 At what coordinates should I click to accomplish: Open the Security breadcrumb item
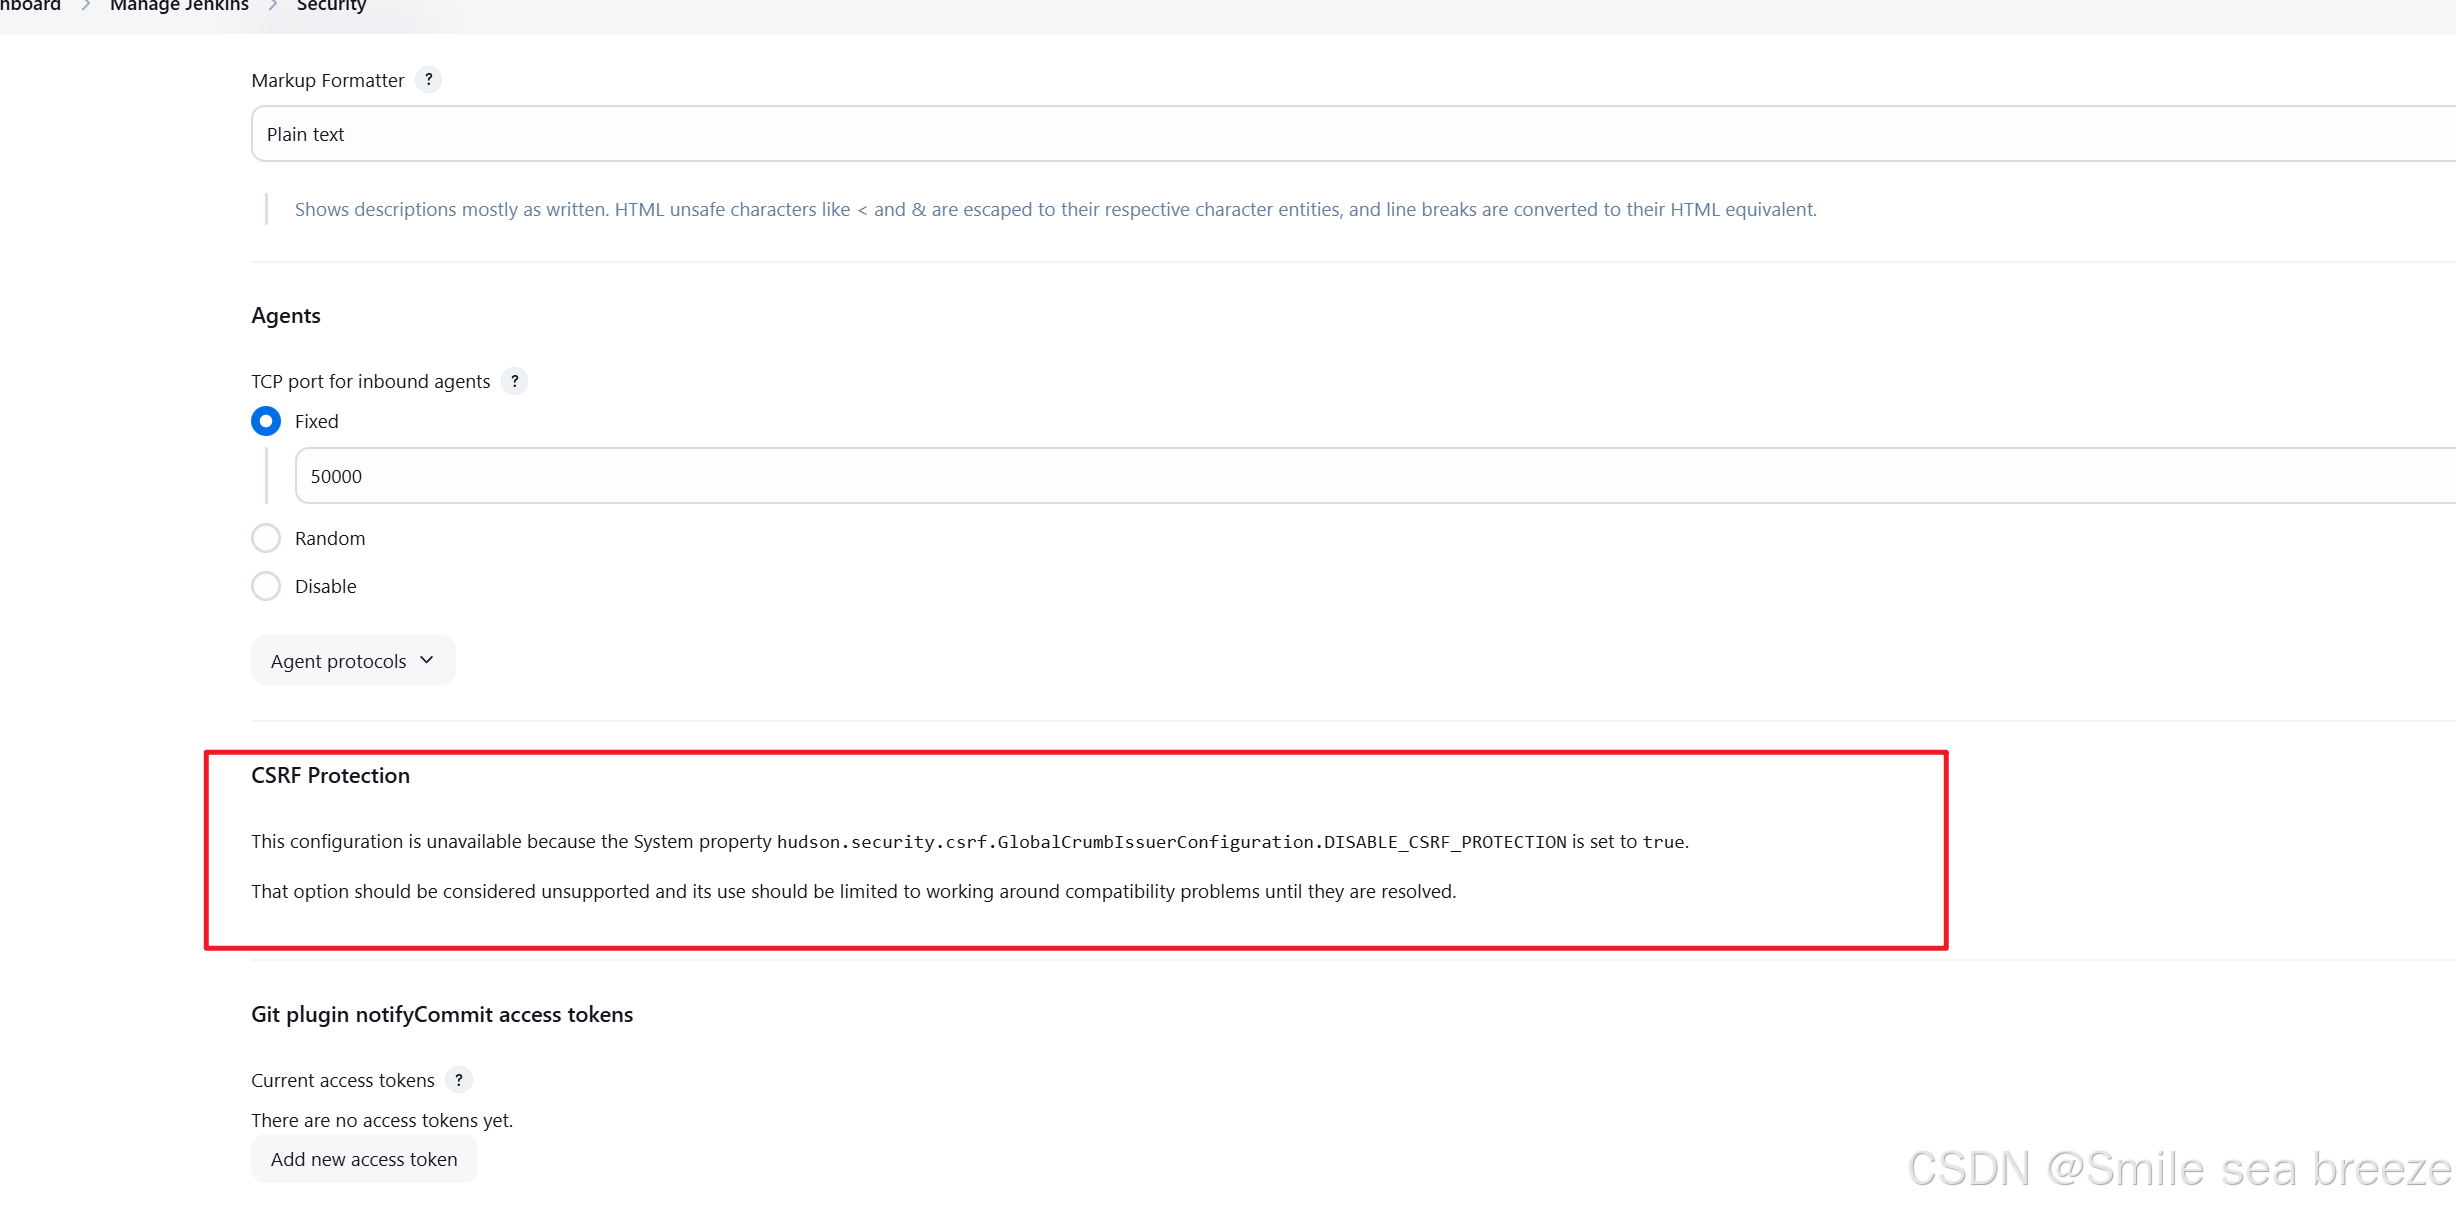(x=330, y=6)
